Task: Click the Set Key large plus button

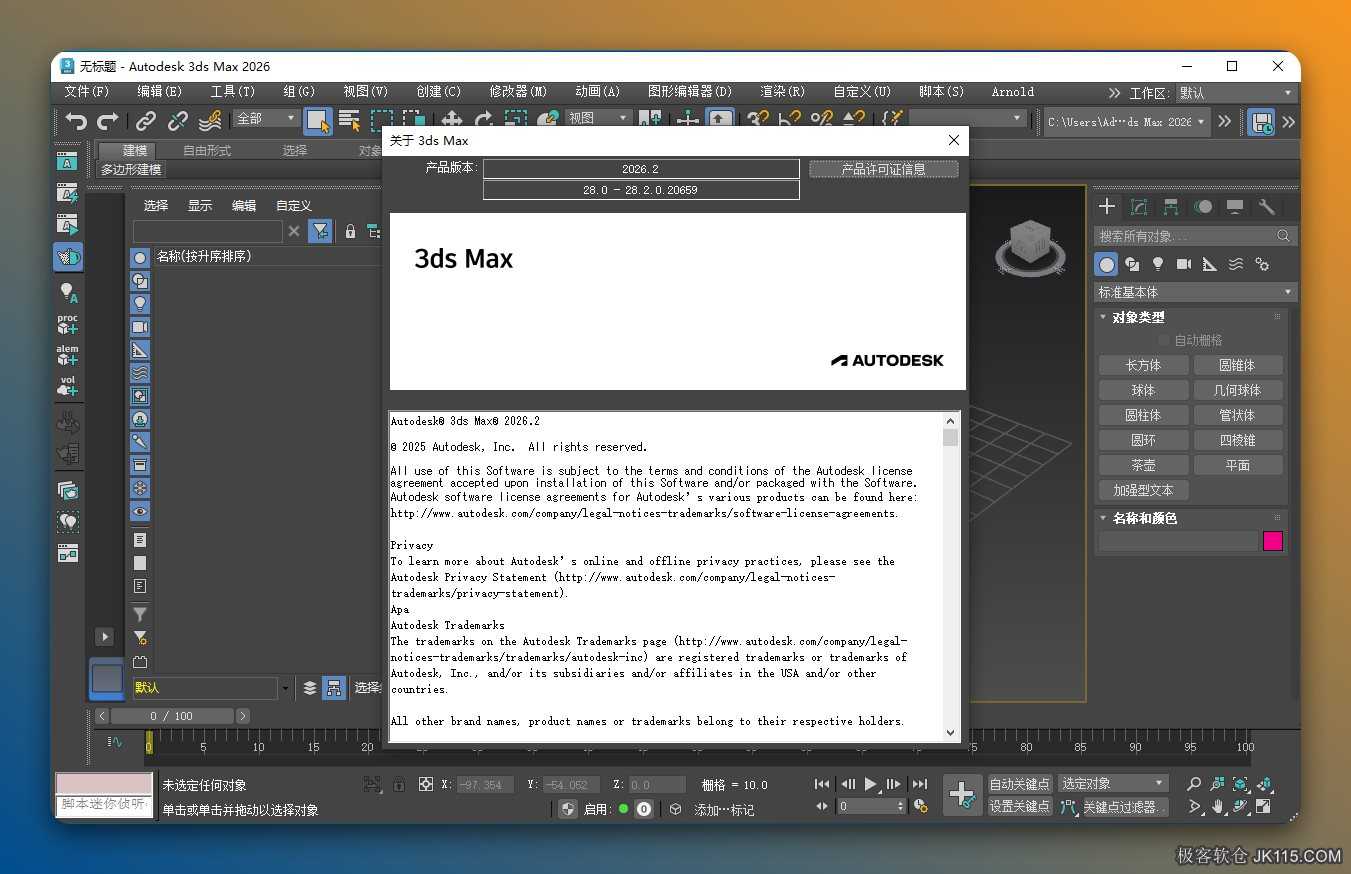Action: click(x=962, y=795)
